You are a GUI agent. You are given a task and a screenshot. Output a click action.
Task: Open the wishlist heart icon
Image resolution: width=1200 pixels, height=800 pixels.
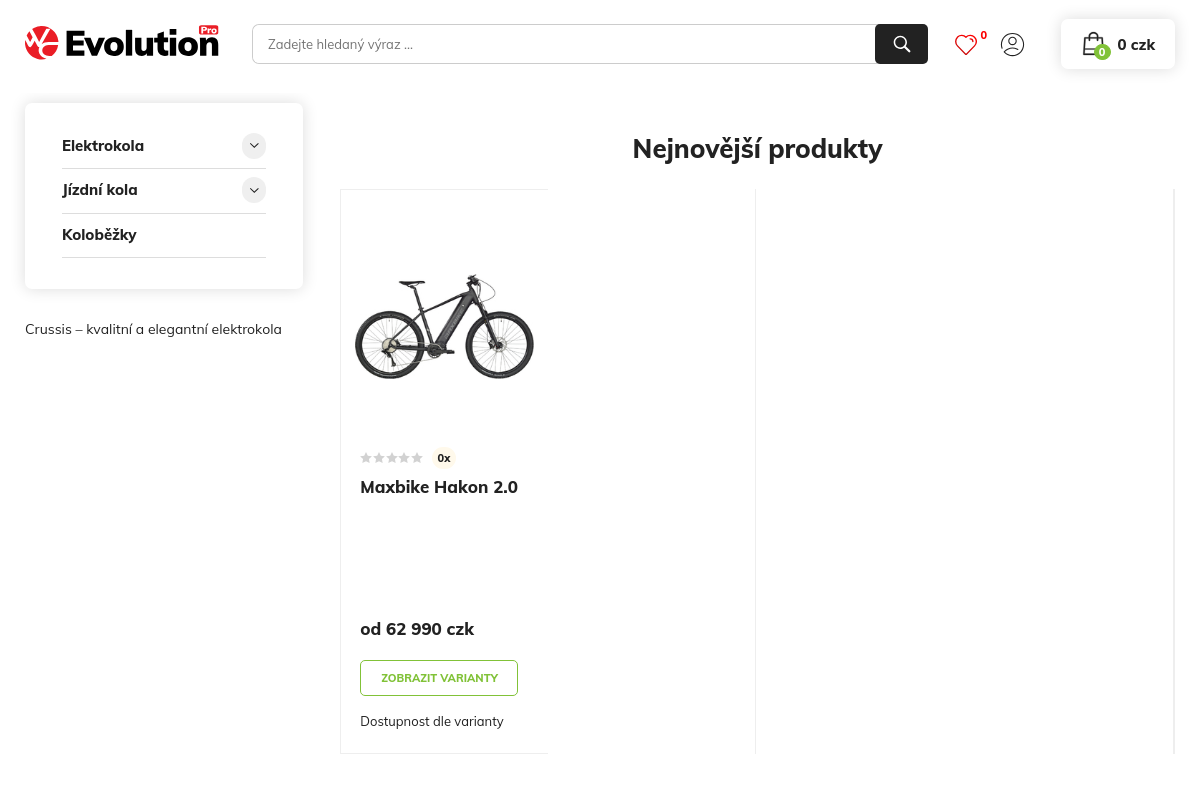(965, 45)
